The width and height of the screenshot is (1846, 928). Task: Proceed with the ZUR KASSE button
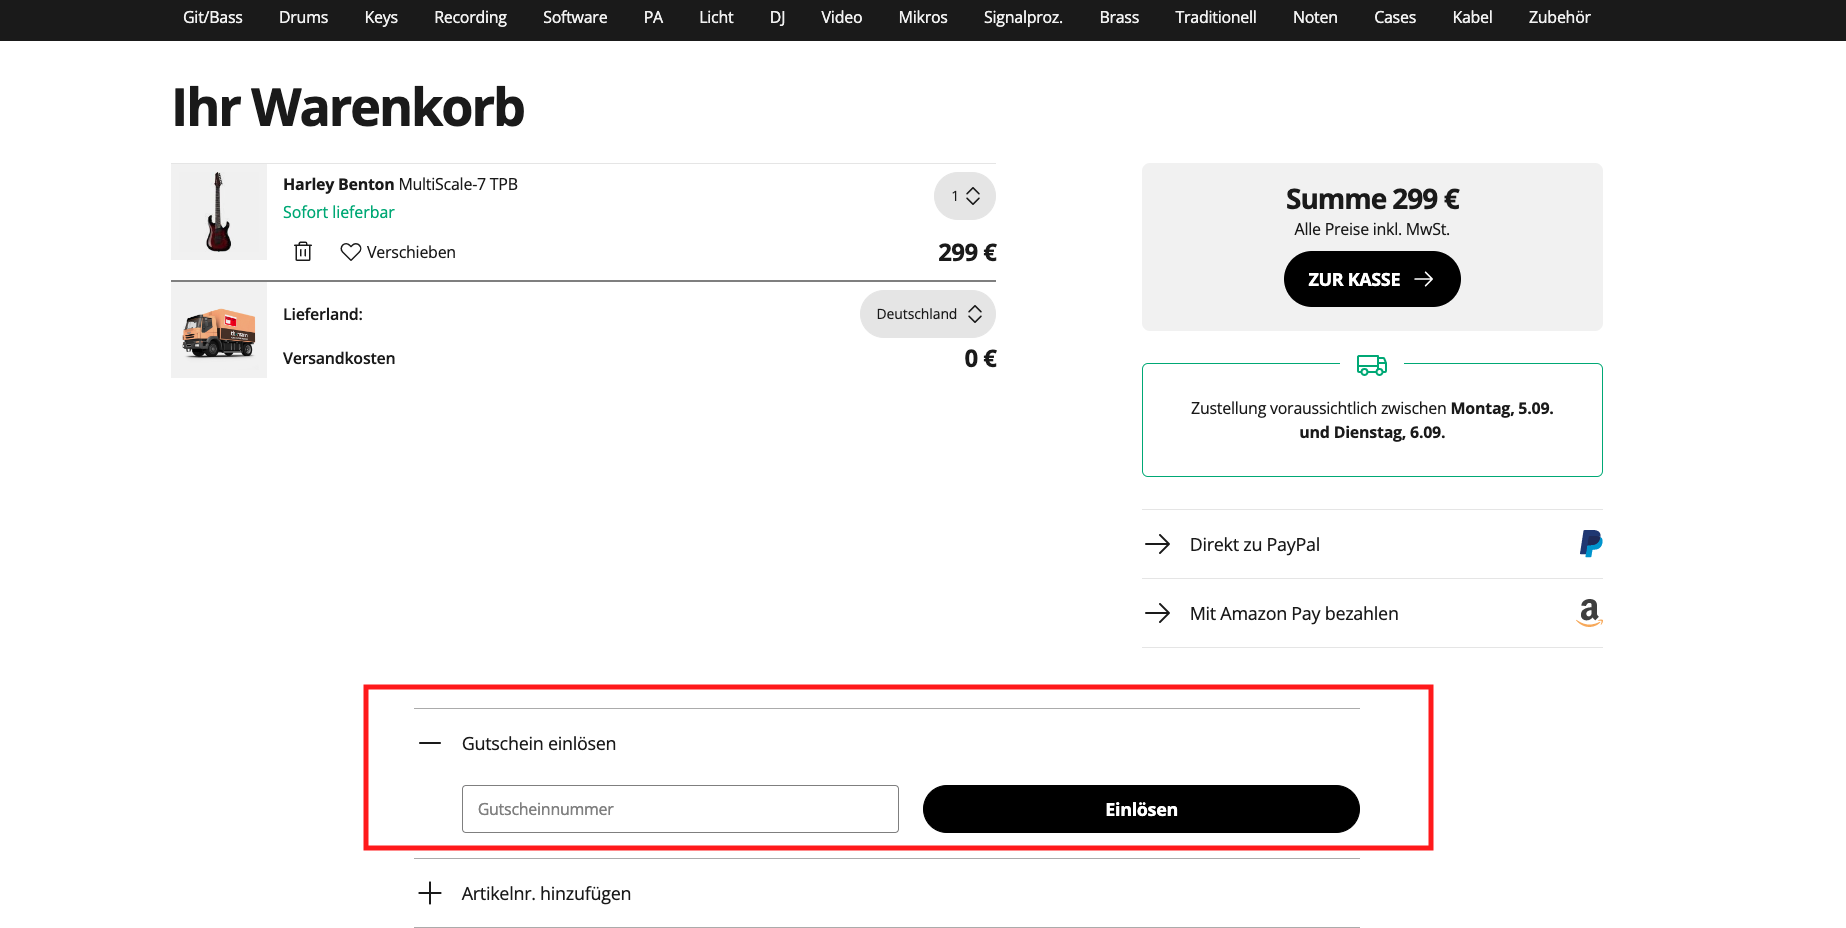click(x=1372, y=279)
